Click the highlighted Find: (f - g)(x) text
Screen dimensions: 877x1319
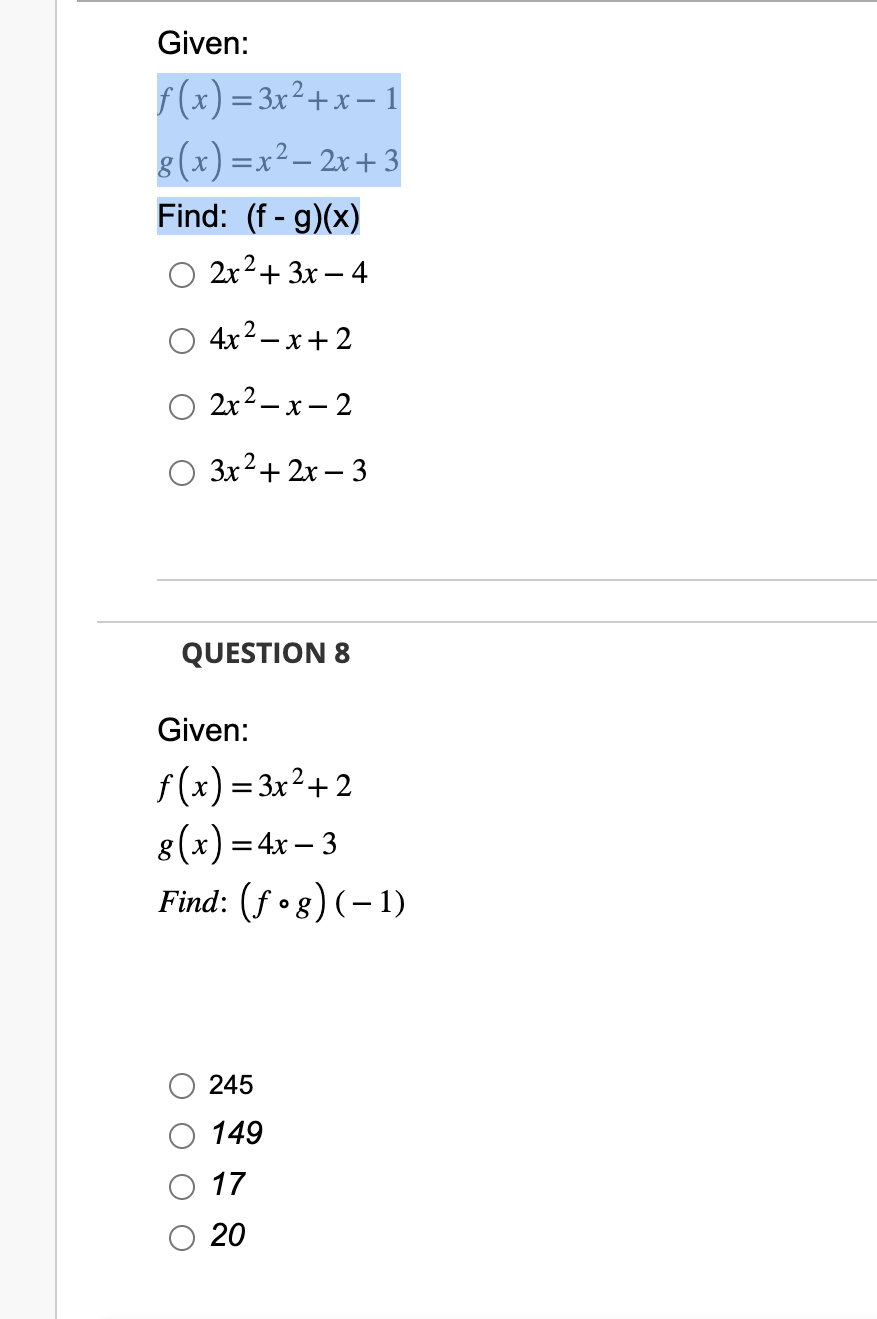(259, 216)
